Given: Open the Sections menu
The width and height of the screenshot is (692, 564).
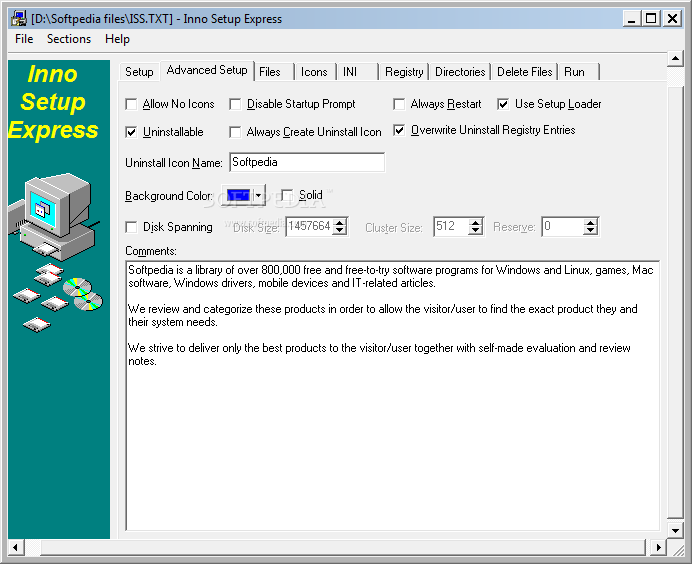Looking at the screenshot, I should 69,39.
